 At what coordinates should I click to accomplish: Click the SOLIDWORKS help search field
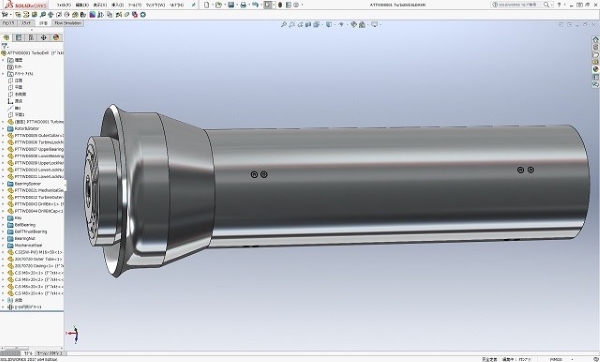tap(520, 5)
